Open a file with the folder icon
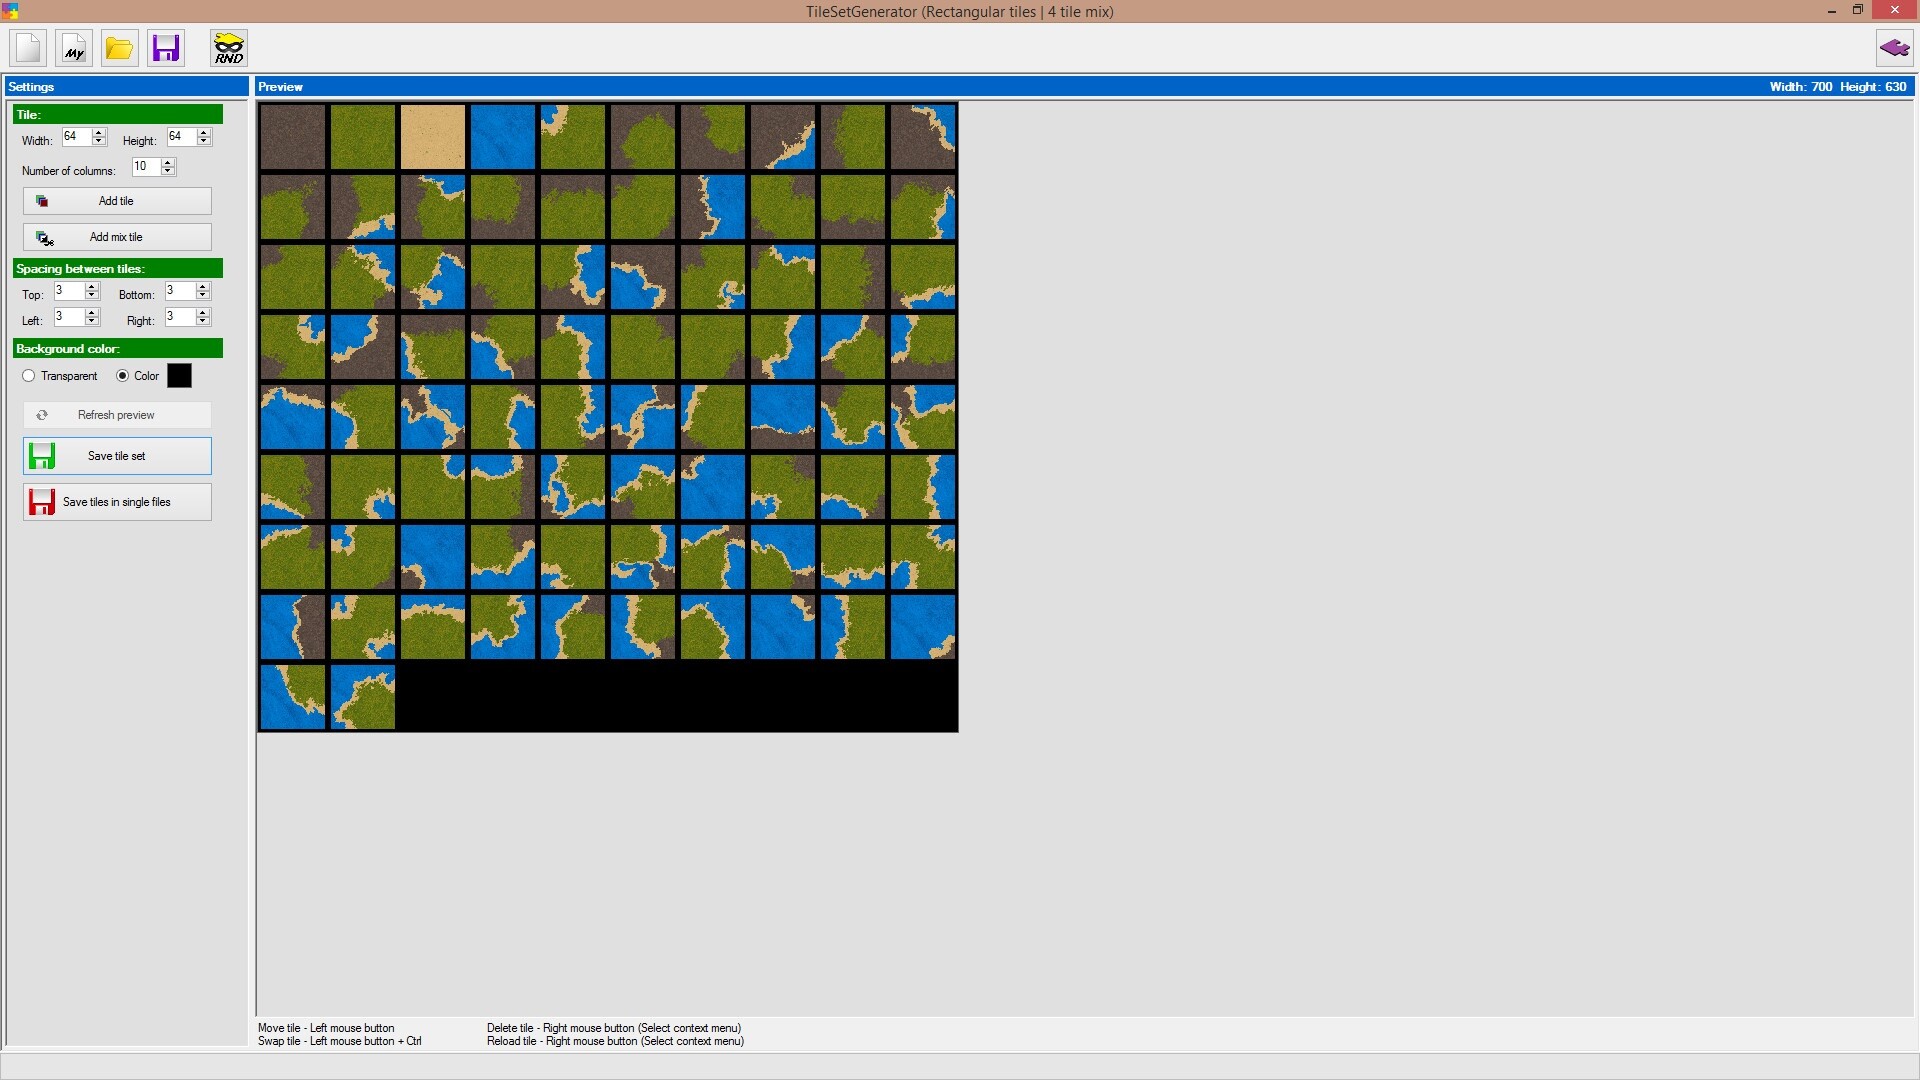Viewport: 1920px width, 1080px height. click(119, 48)
